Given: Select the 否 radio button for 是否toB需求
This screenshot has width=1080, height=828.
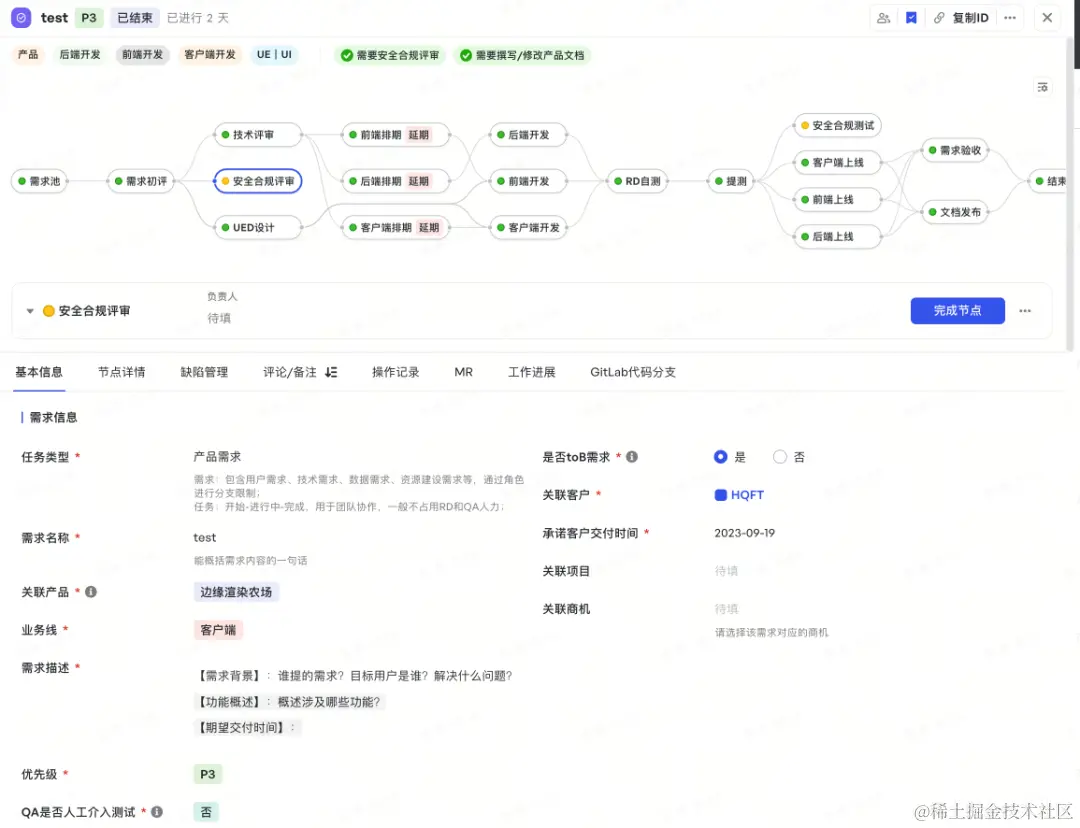Looking at the screenshot, I should tap(777, 456).
